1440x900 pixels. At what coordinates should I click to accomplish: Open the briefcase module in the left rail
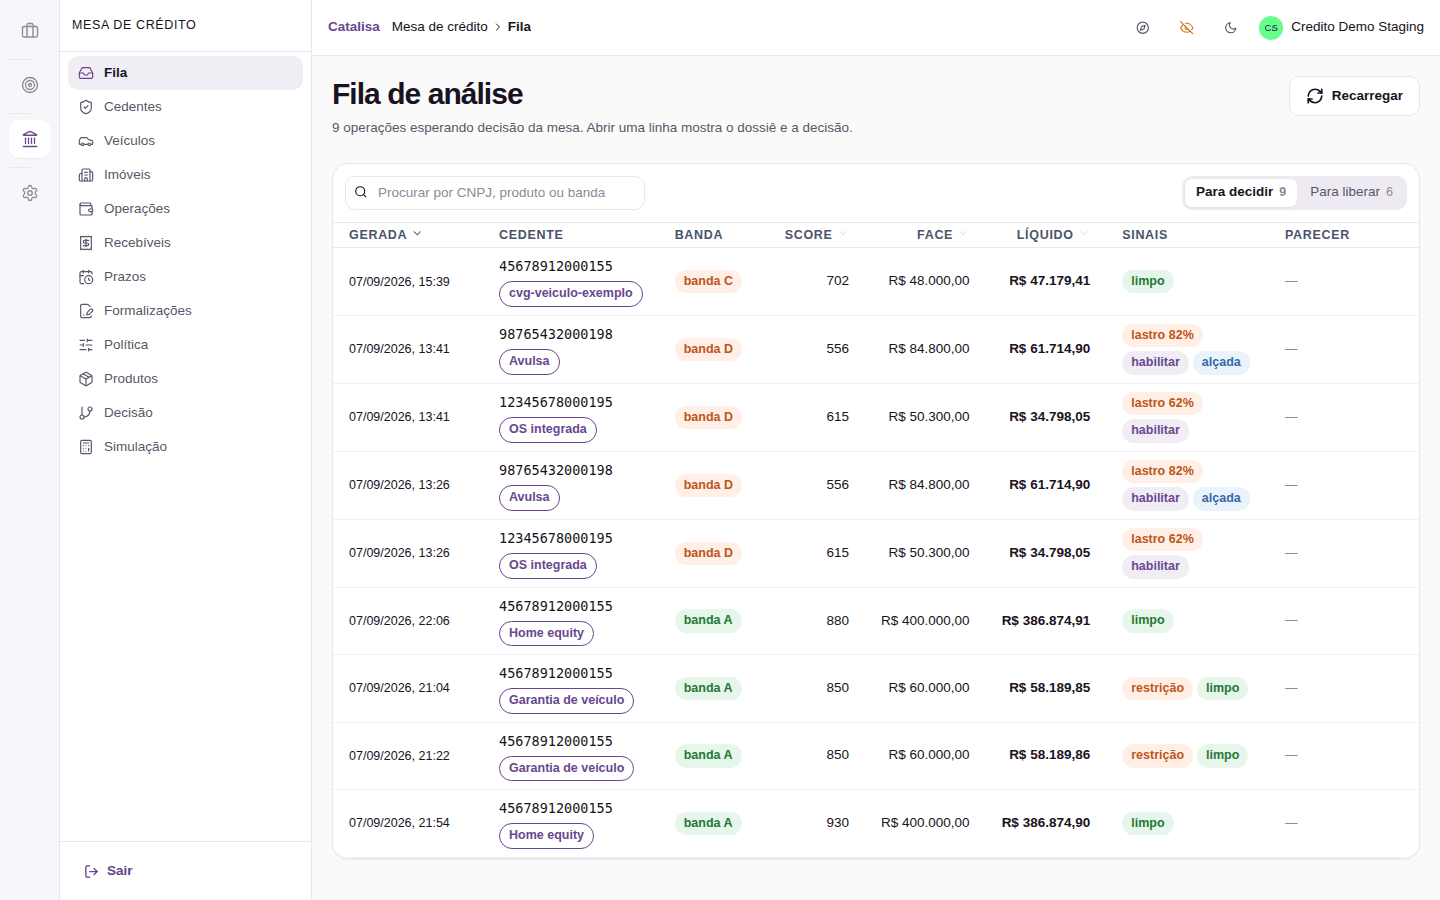[30, 31]
